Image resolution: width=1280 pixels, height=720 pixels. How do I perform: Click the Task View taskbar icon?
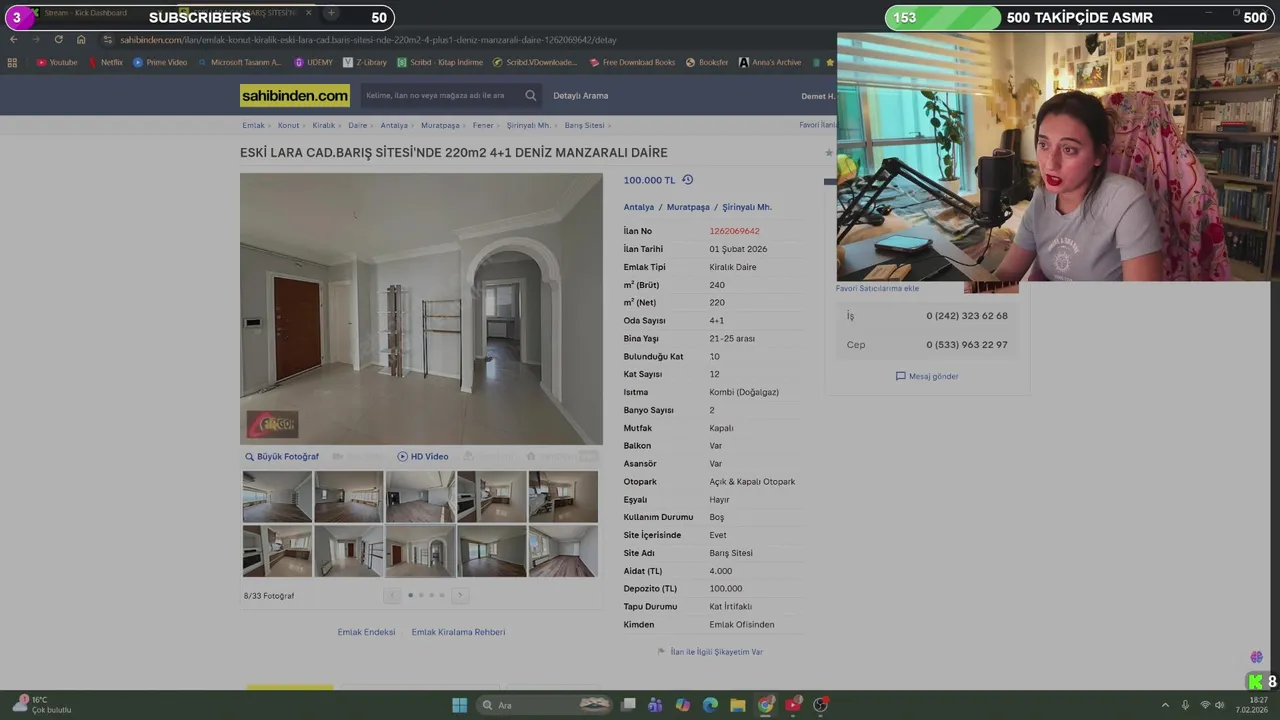point(628,705)
